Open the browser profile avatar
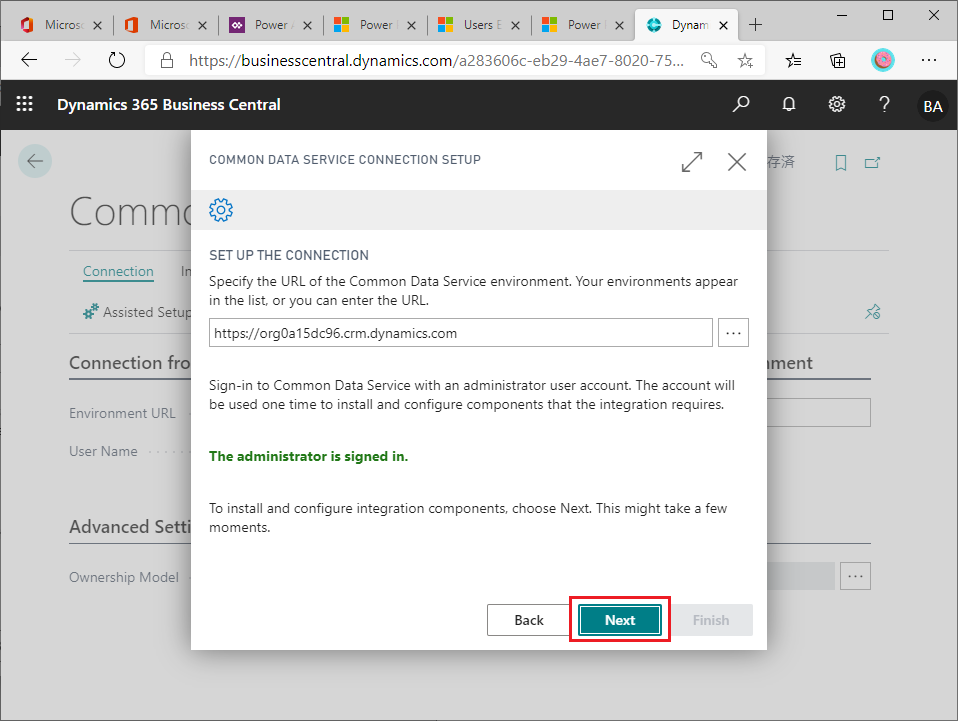 click(883, 60)
